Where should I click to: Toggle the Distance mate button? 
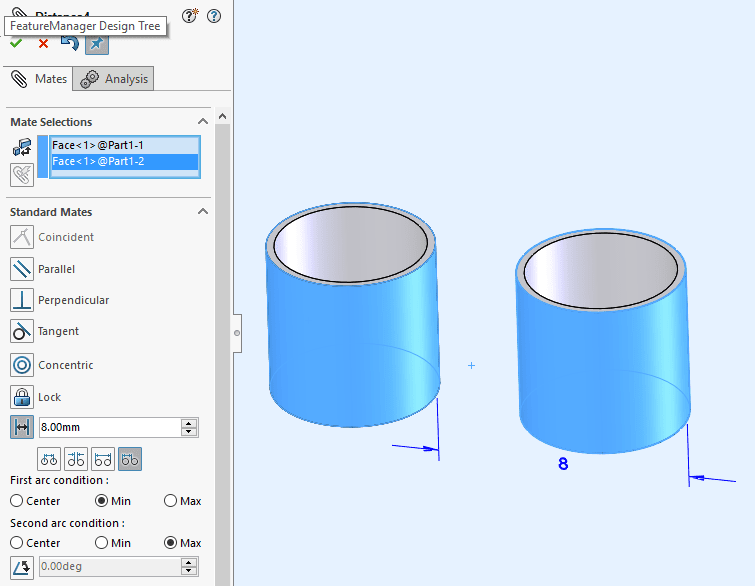point(22,427)
